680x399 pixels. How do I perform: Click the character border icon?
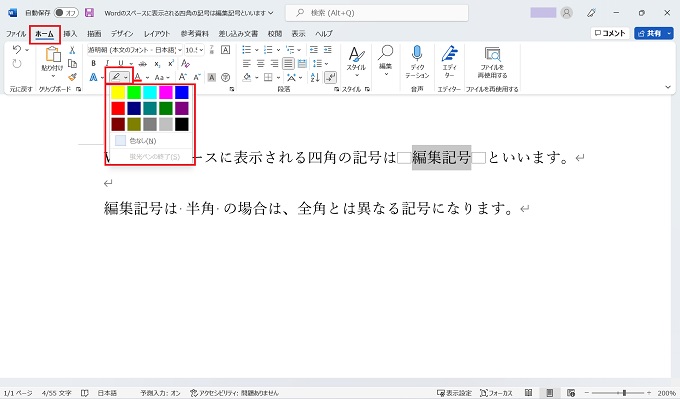click(226, 50)
